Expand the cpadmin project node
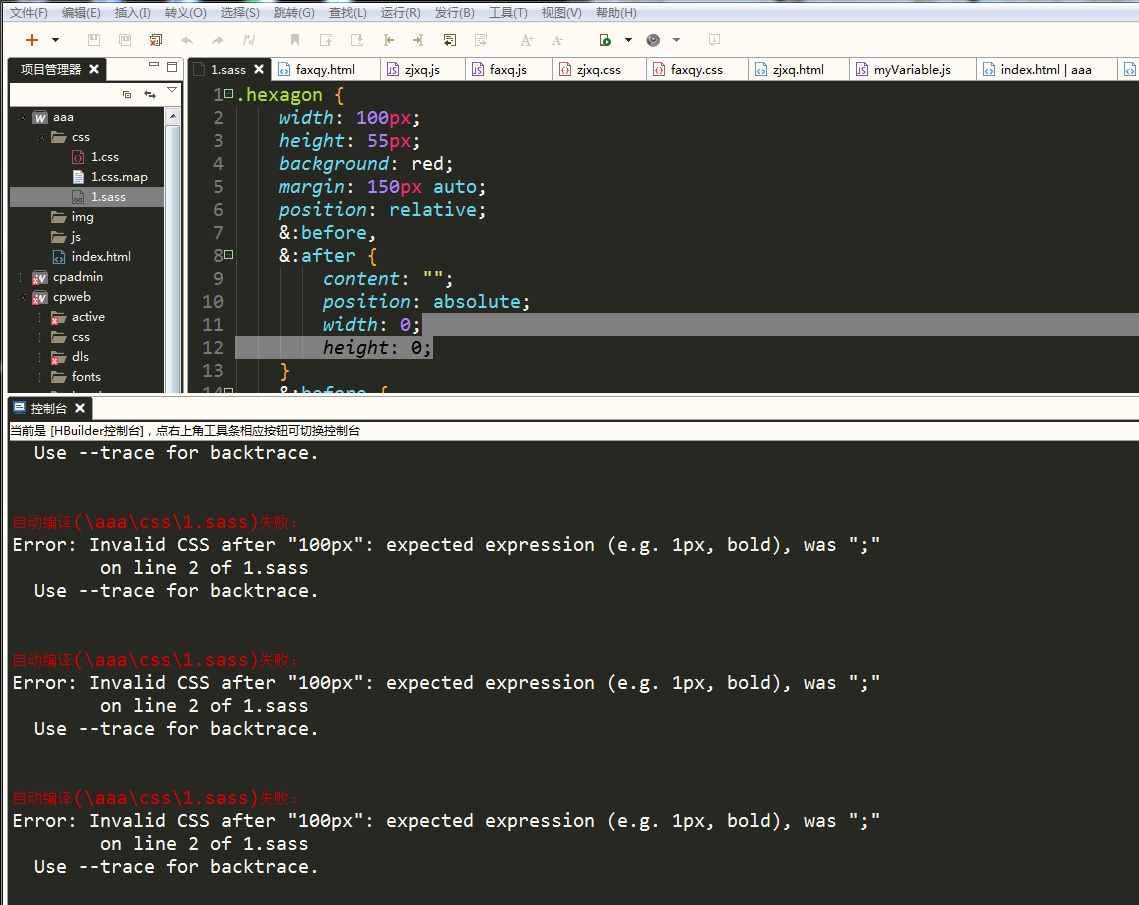The image size is (1139, 905). (21, 277)
